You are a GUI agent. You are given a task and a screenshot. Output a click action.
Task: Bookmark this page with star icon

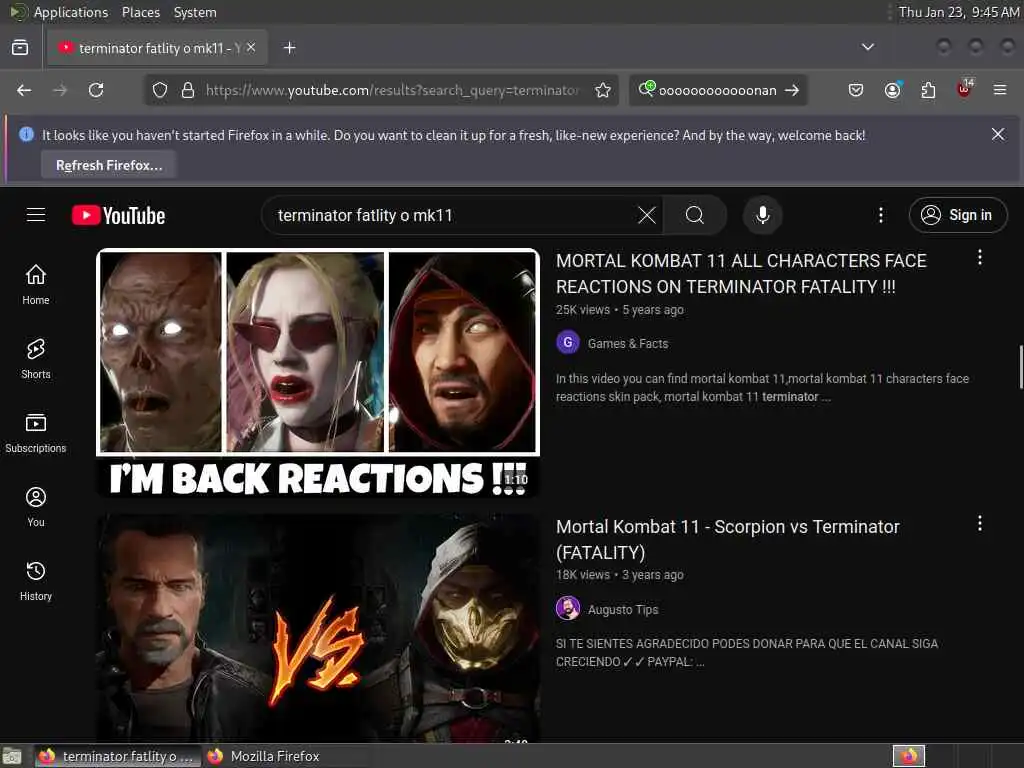pos(603,90)
